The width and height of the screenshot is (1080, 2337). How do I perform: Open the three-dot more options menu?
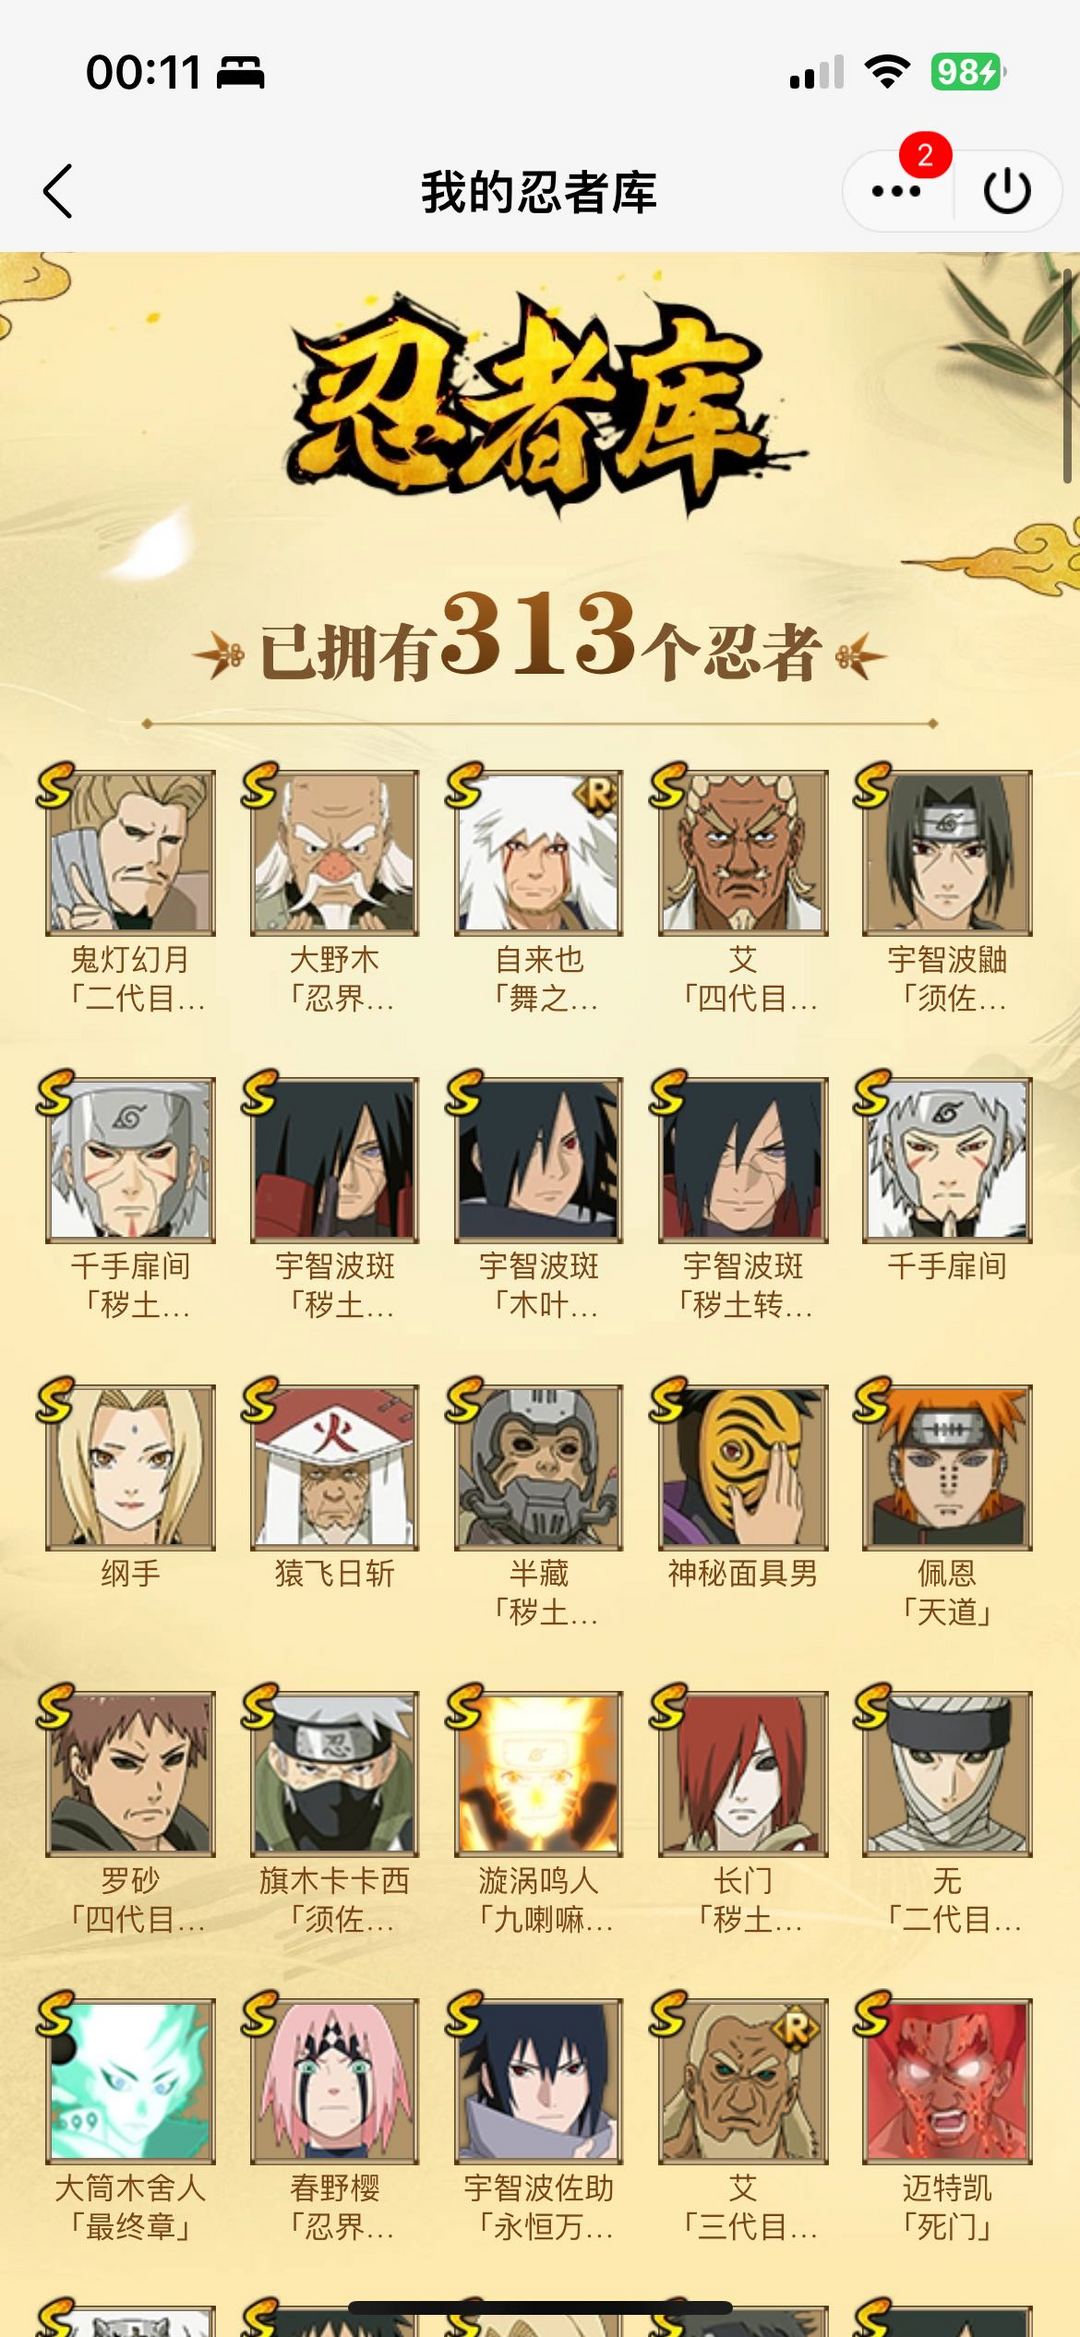896,191
